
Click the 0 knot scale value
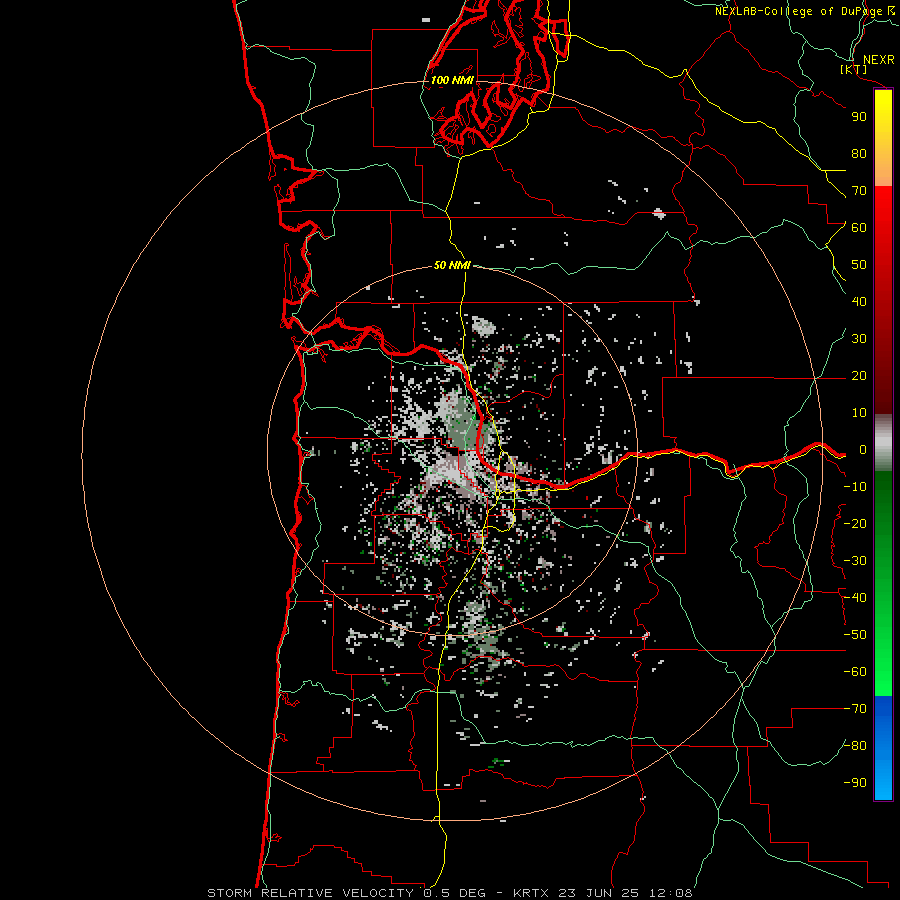[x=863, y=450]
